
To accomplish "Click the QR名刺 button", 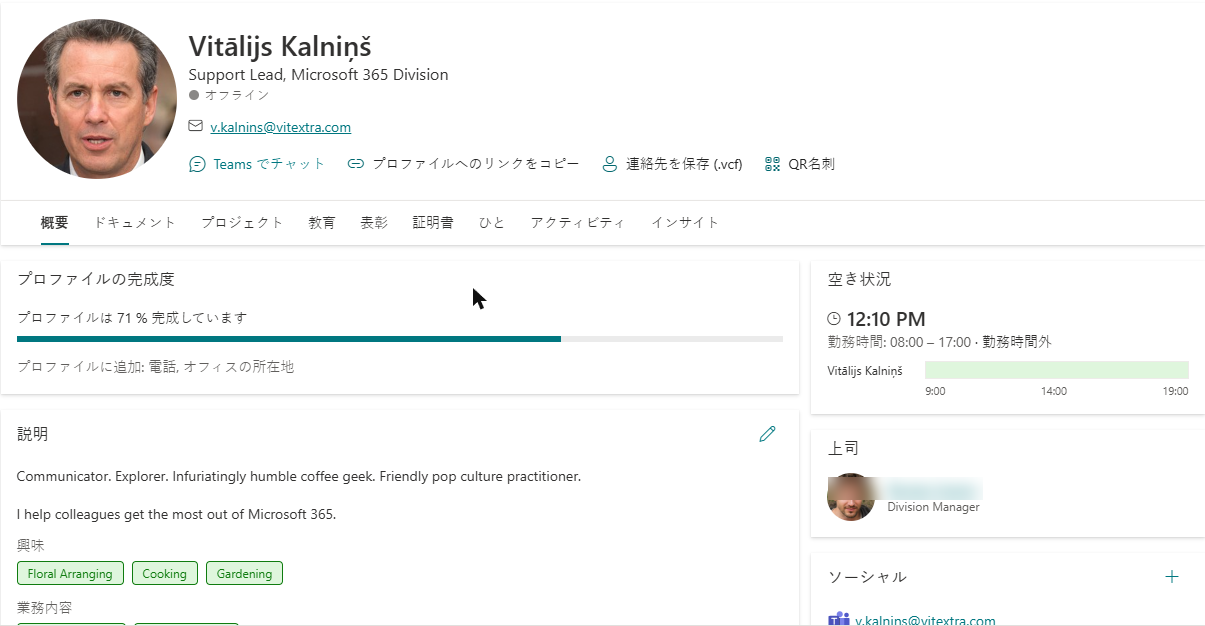I will click(x=811, y=164).
